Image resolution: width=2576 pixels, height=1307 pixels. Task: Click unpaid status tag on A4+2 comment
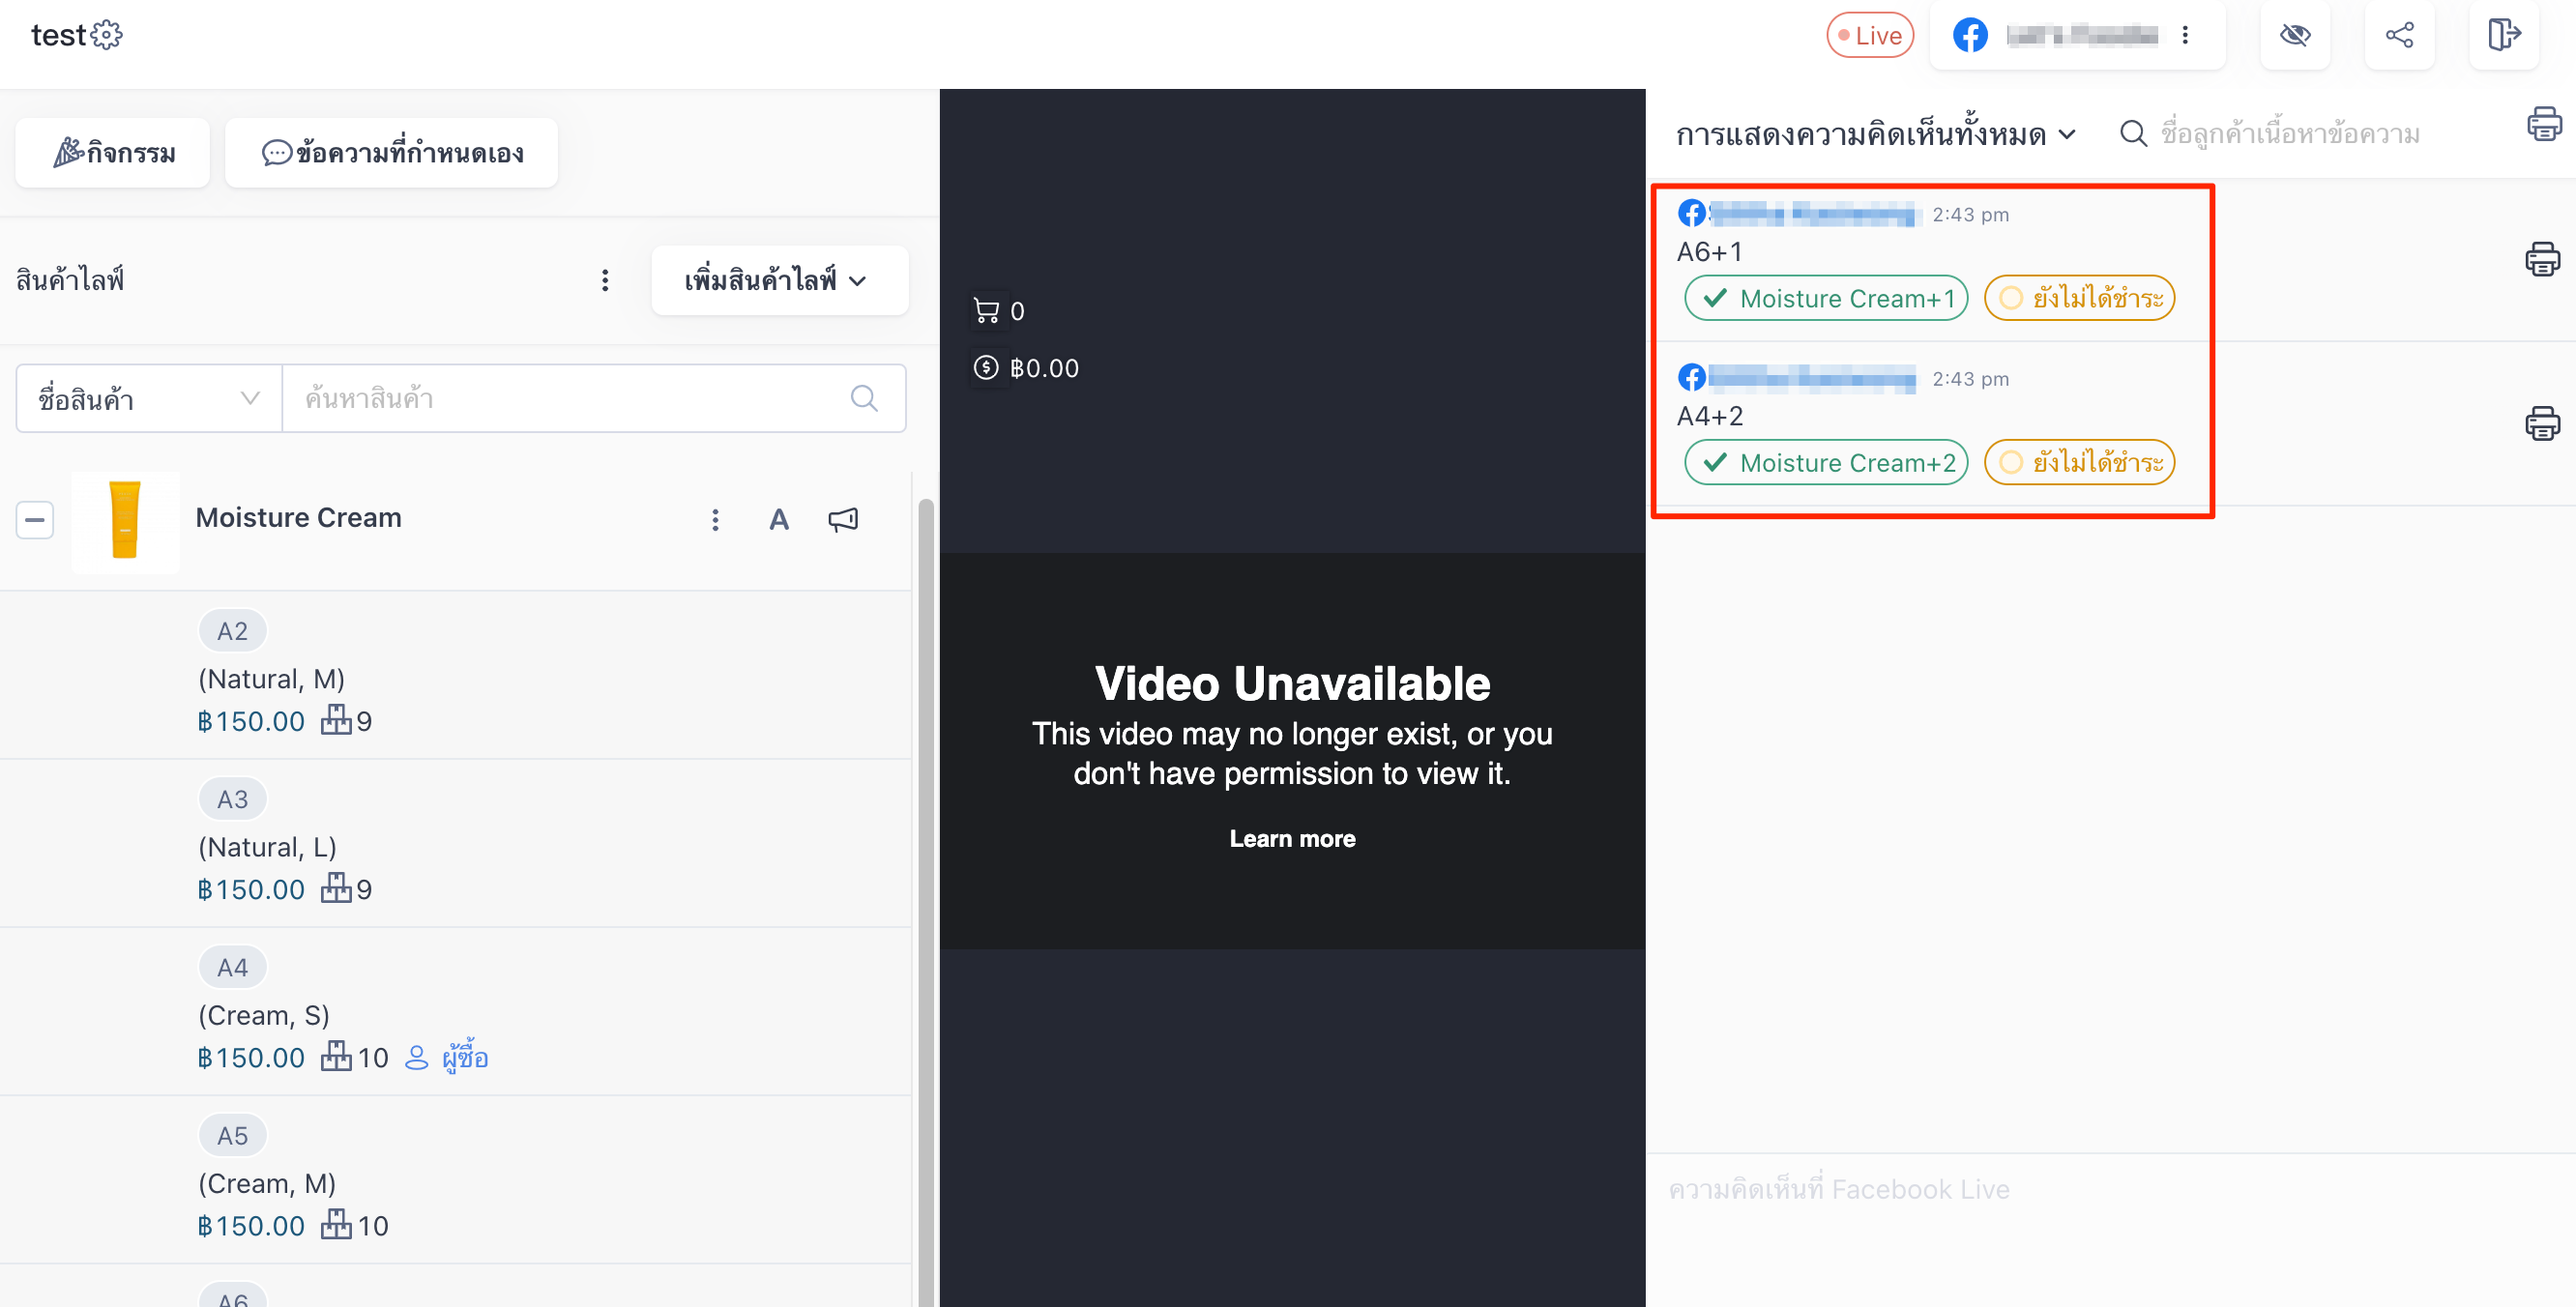pyautogui.click(x=2079, y=463)
